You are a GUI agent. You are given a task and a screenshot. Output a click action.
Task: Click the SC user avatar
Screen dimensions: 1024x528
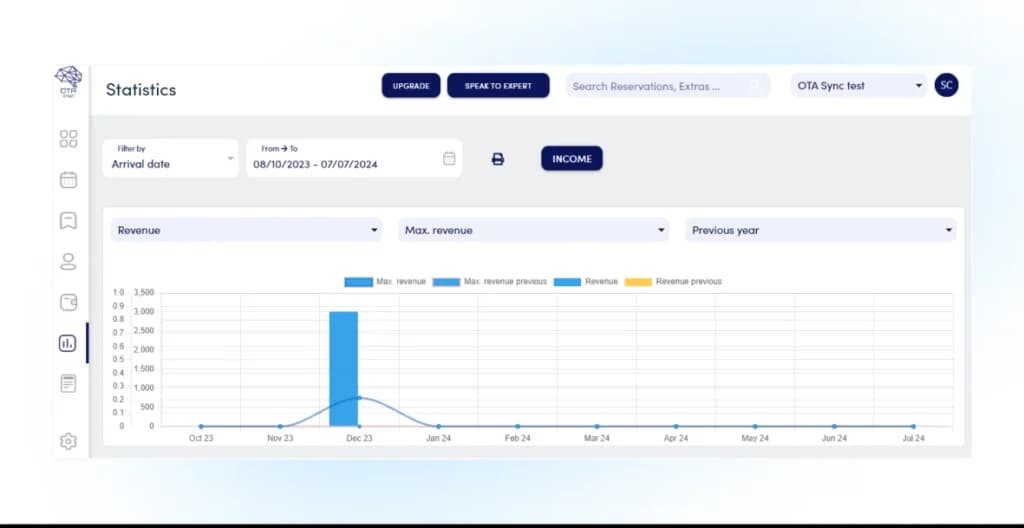[x=946, y=85]
